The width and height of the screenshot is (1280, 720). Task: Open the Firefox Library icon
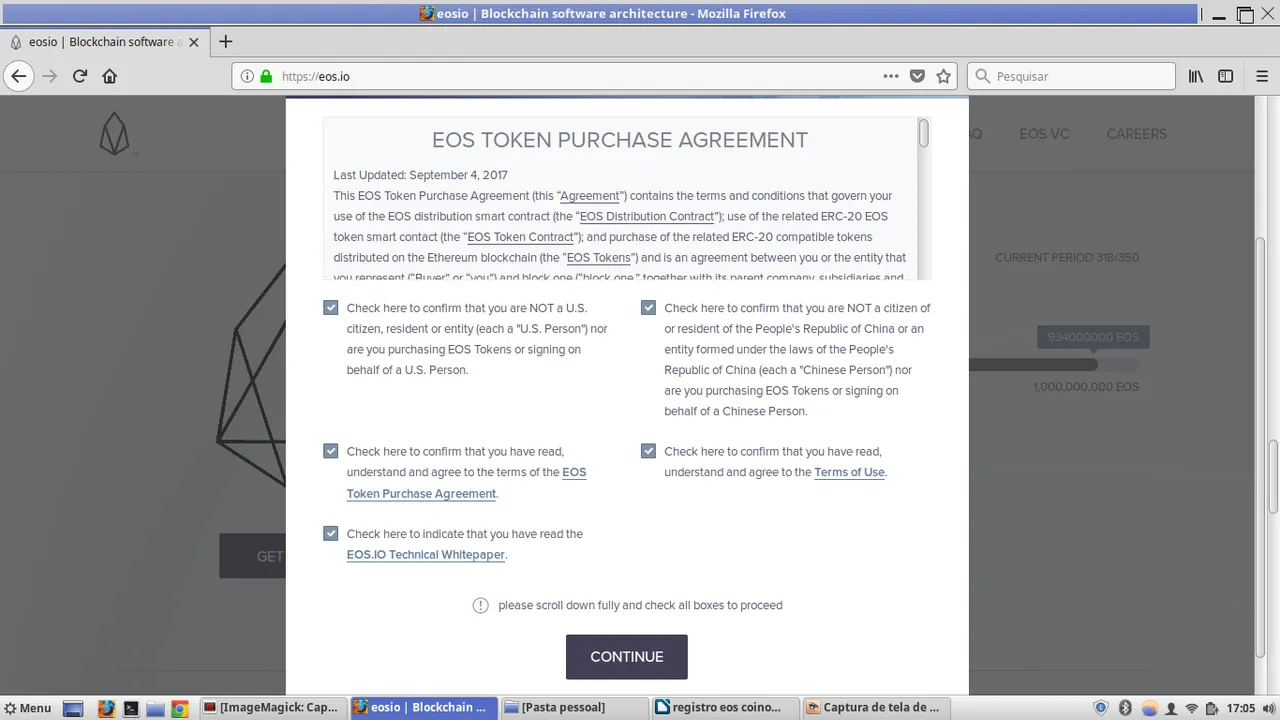(1196, 76)
